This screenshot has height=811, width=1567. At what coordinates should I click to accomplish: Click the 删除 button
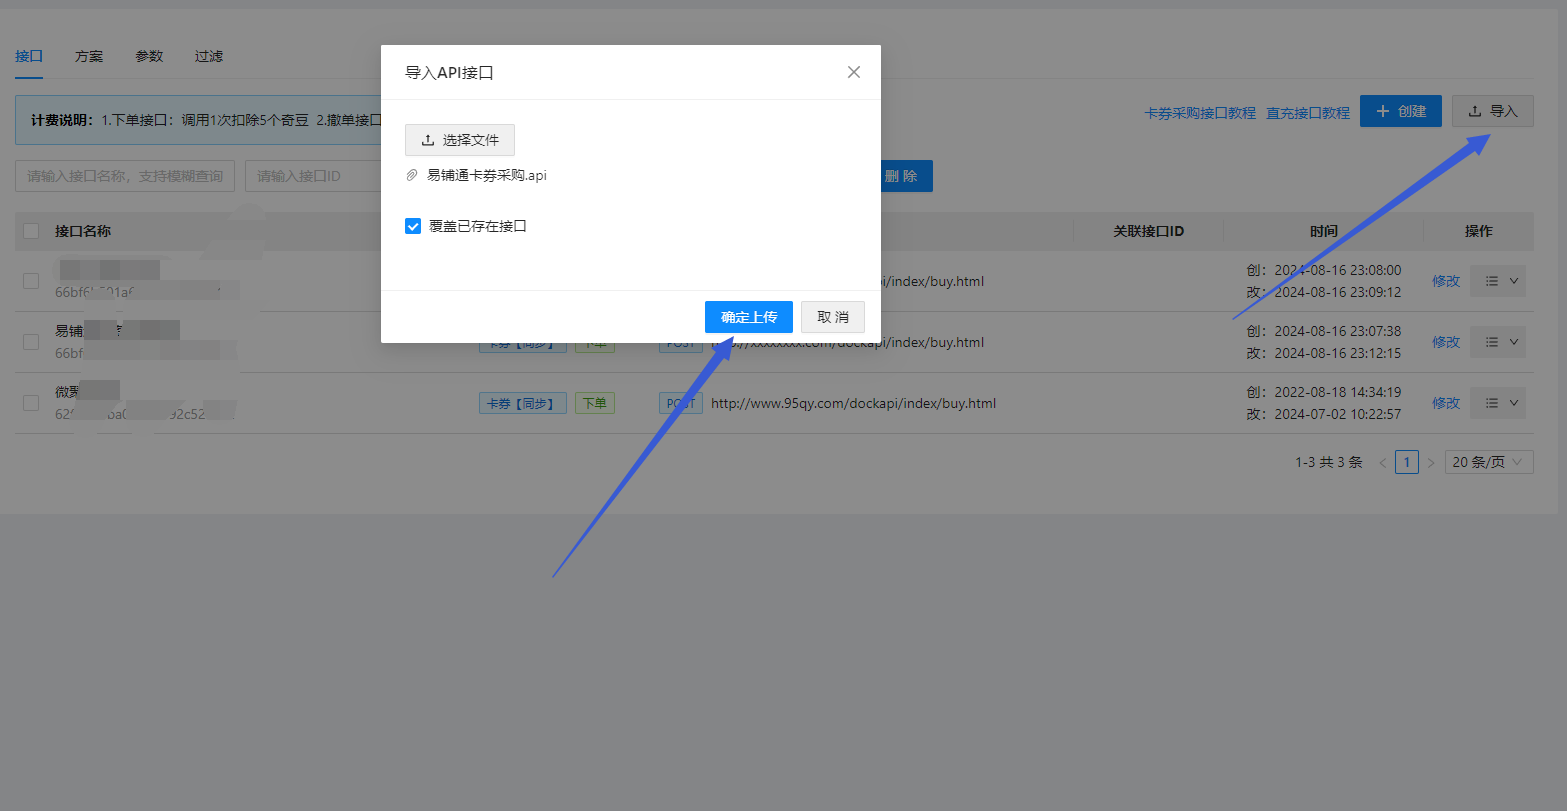click(x=906, y=176)
